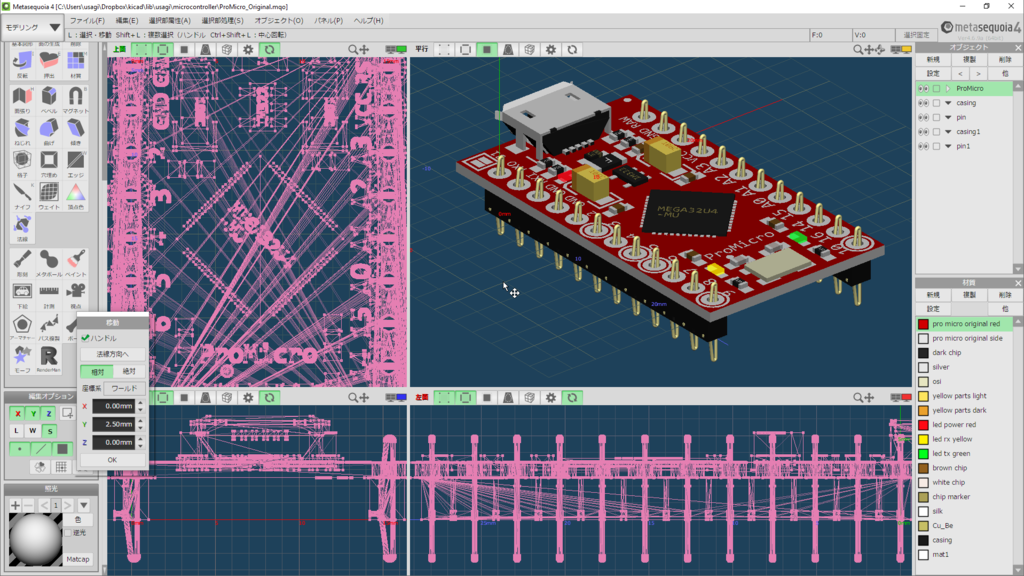
Task: Select the yellow parts dark swatch
Action: (x=923, y=411)
